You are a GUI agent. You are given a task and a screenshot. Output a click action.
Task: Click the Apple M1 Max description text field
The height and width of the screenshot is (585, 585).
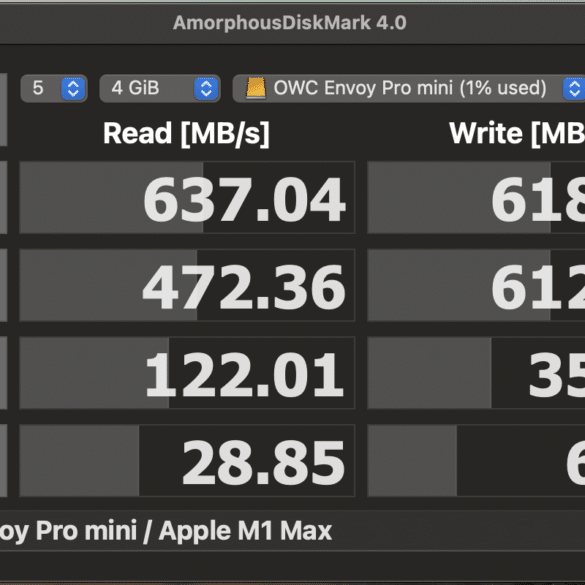292,531
